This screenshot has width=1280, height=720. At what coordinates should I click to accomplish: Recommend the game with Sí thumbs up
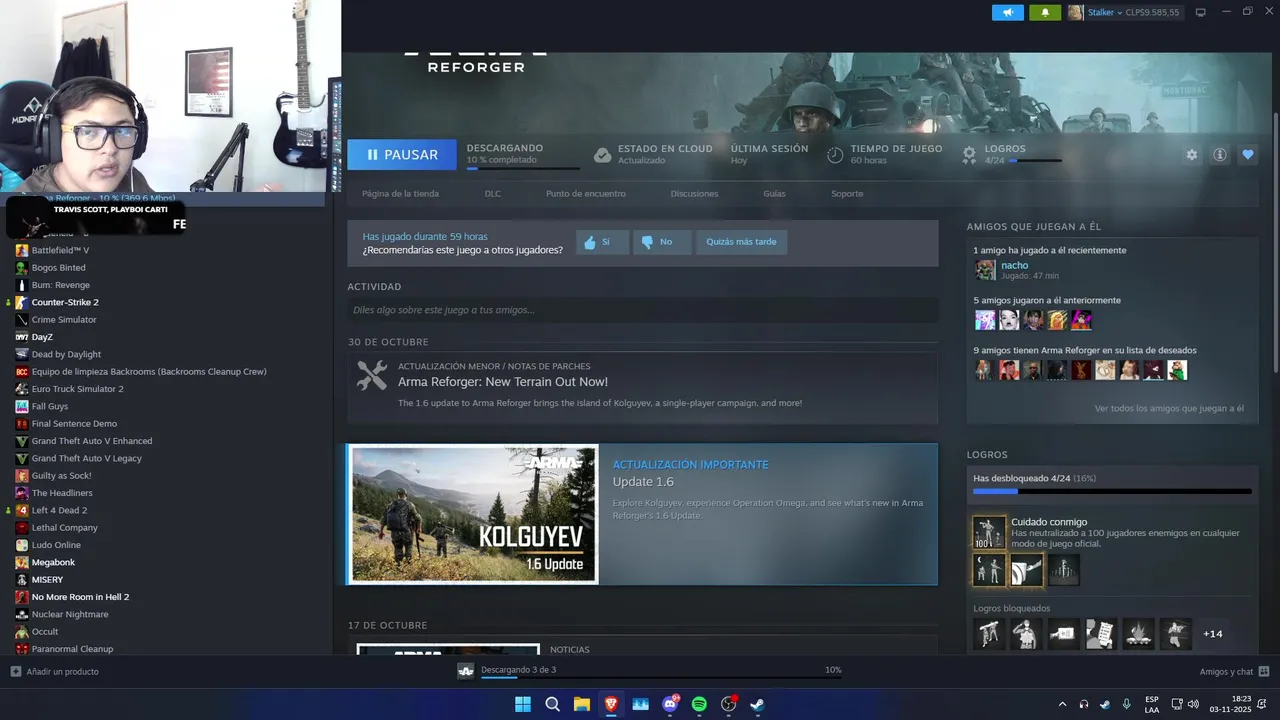[601, 242]
